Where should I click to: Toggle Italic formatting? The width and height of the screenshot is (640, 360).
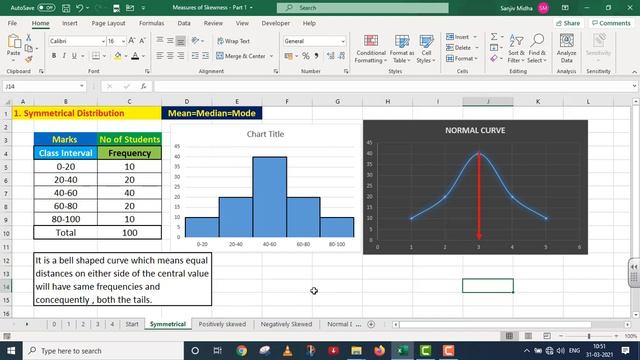click(x=64, y=56)
